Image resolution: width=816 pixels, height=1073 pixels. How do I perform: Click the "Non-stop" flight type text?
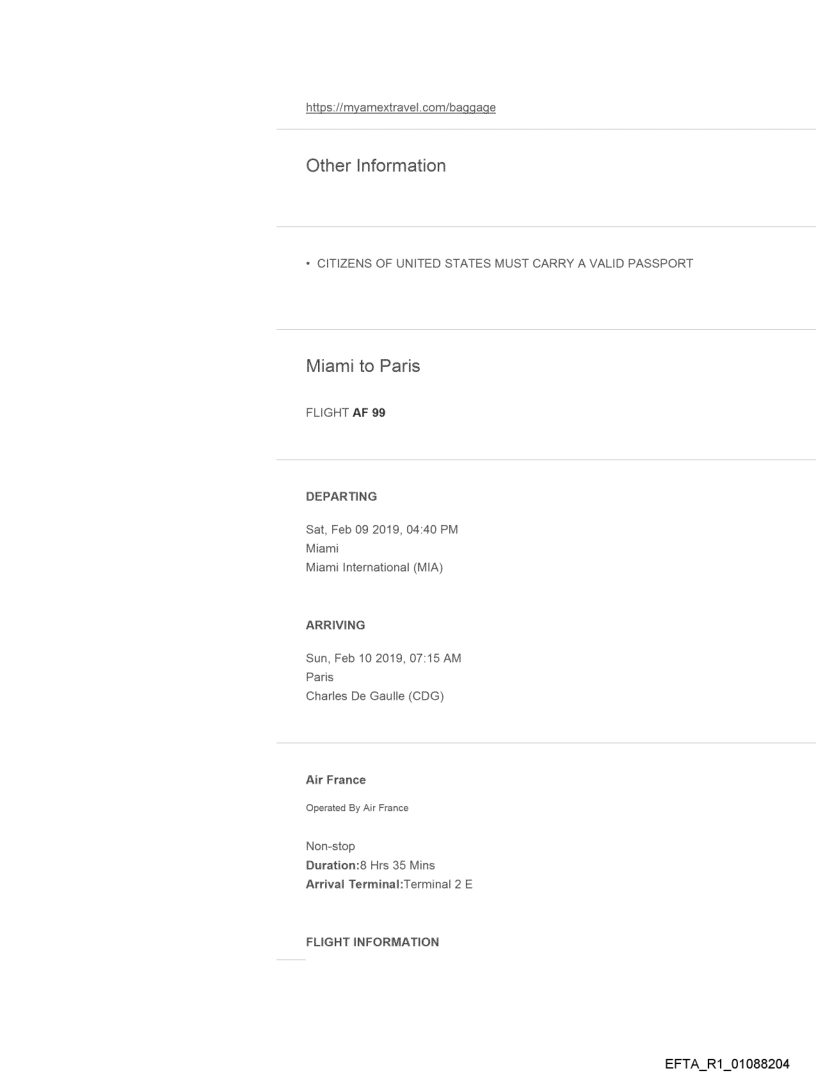pos(330,846)
